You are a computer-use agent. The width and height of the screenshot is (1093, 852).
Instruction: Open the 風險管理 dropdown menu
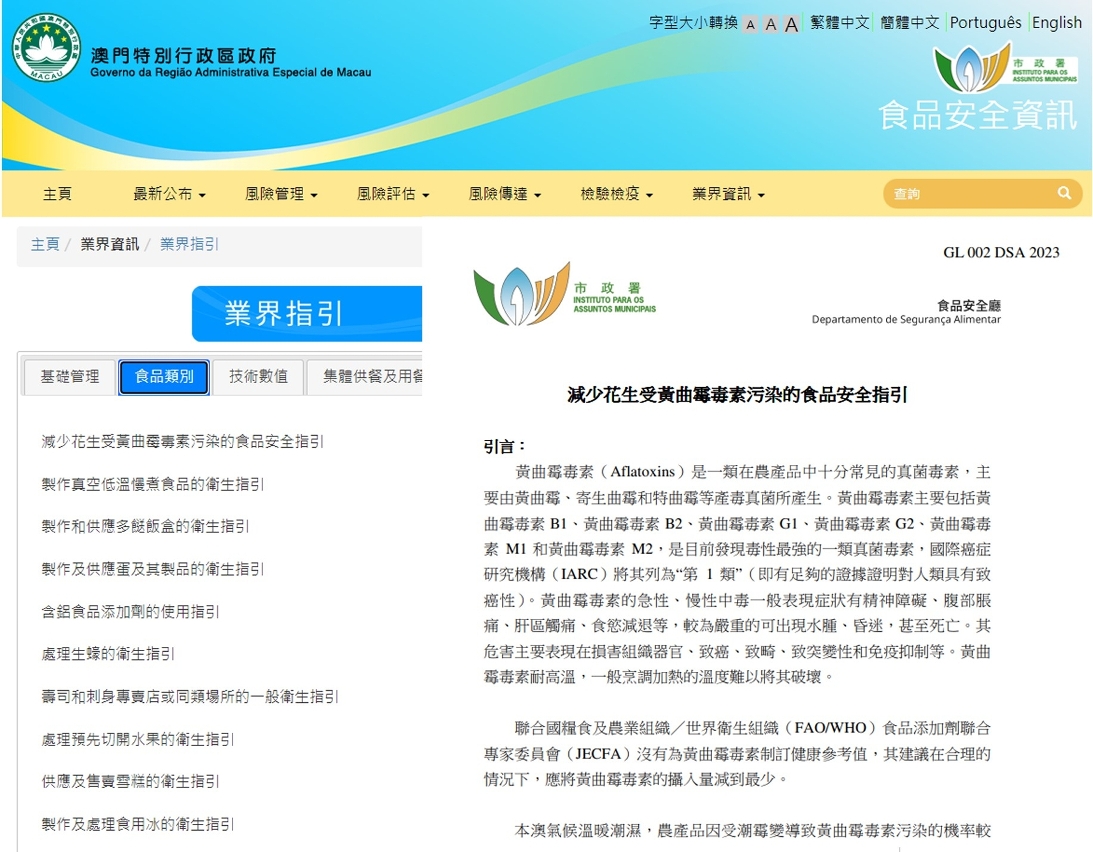tap(281, 194)
